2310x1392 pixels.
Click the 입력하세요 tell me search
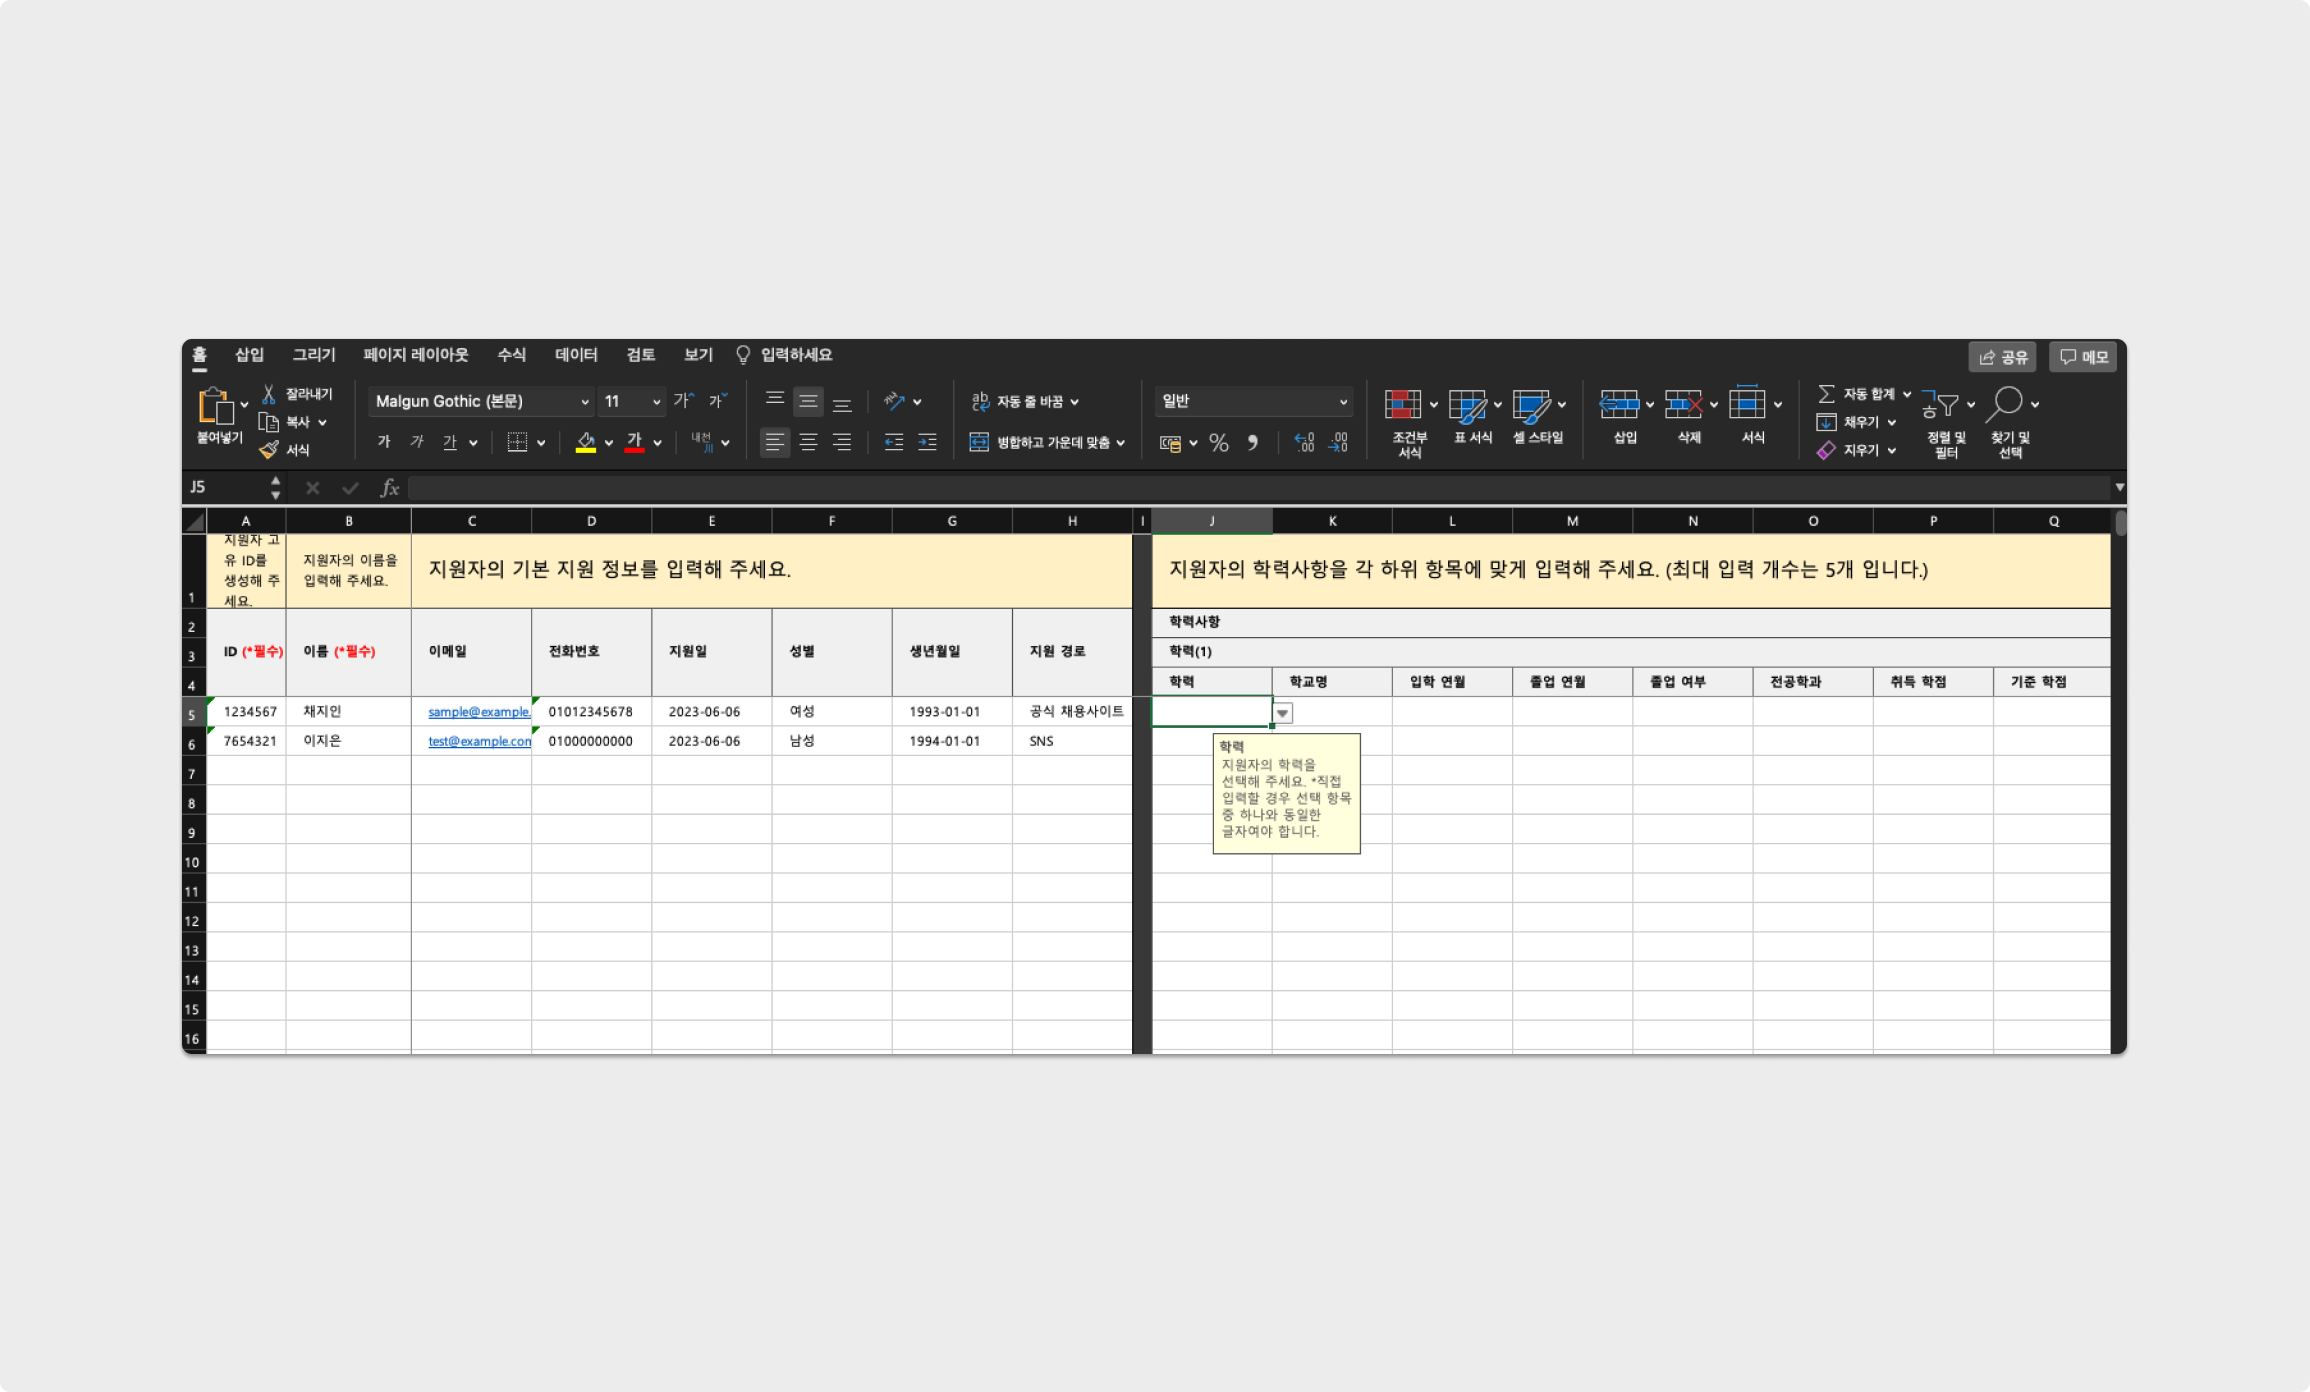coord(785,355)
